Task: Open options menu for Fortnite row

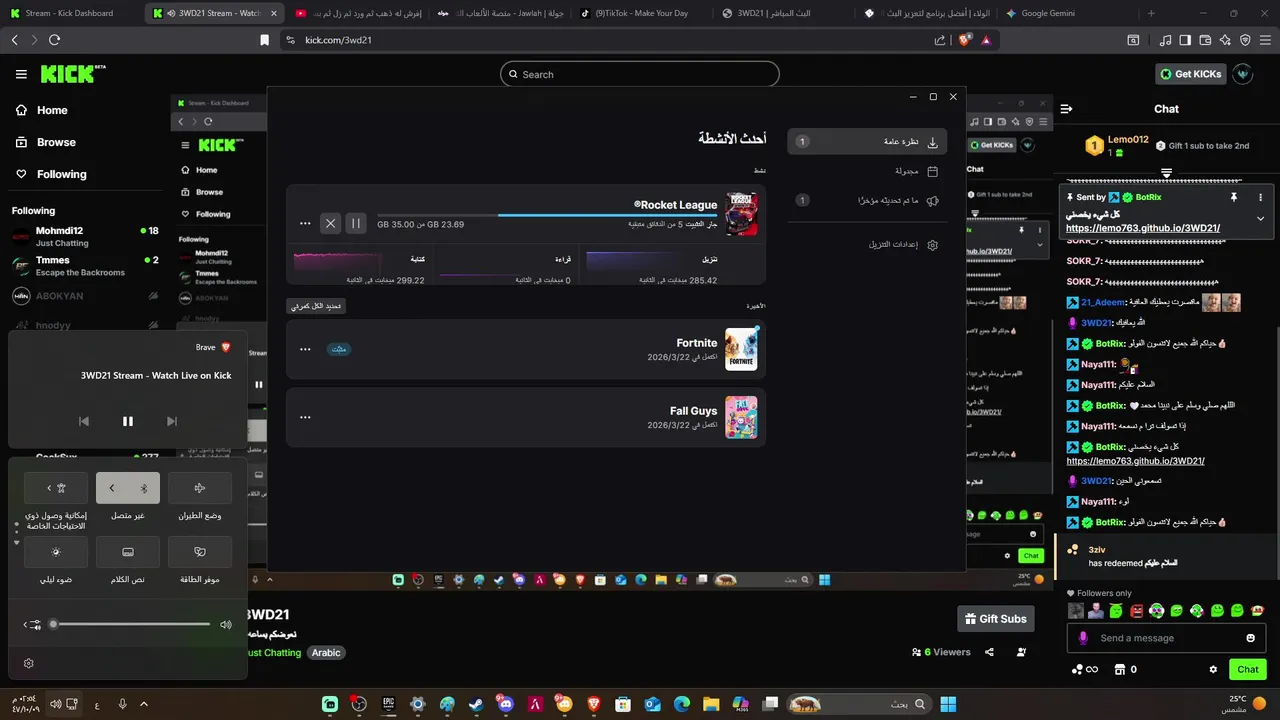Action: click(305, 349)
